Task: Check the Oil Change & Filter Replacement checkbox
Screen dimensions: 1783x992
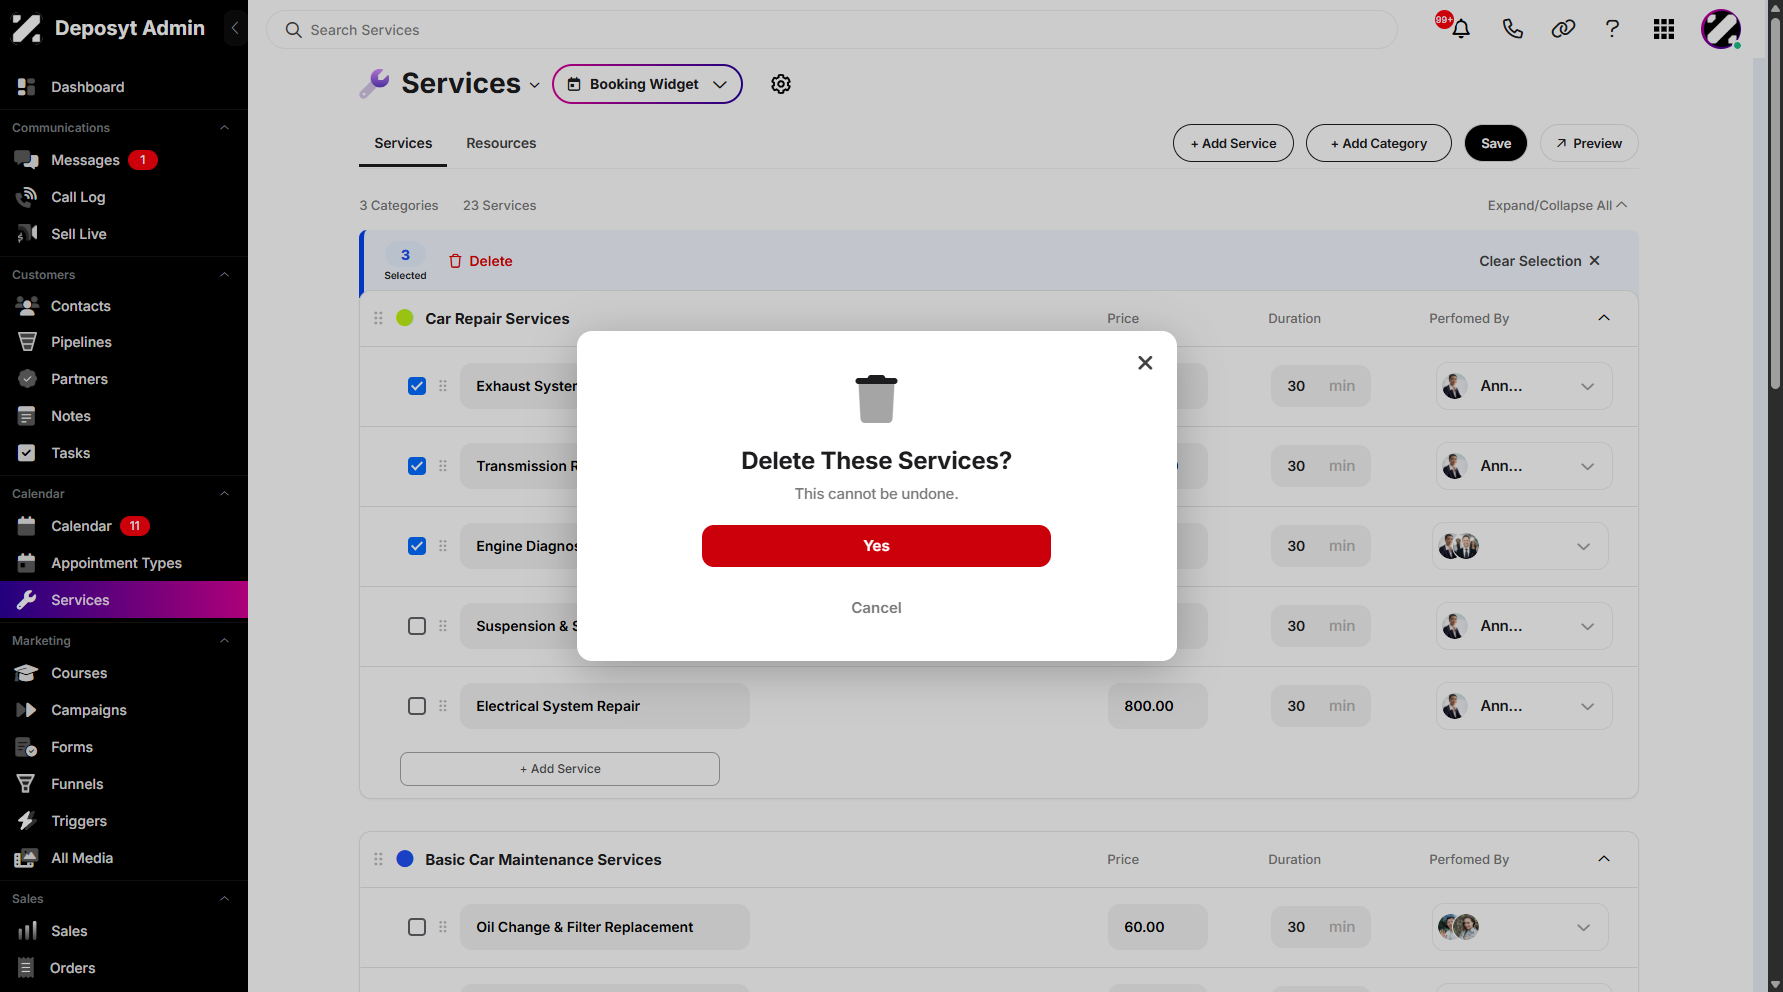Action: 417,927
